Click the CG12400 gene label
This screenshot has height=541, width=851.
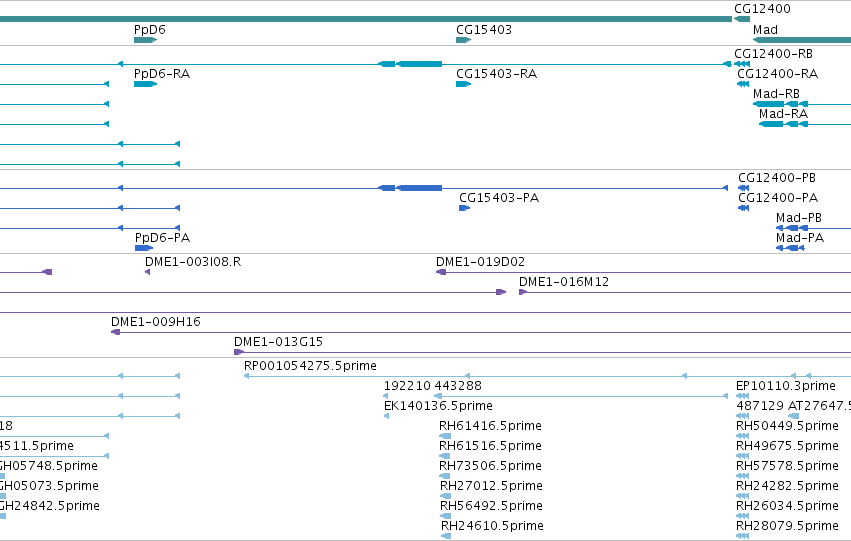point(762,9)
